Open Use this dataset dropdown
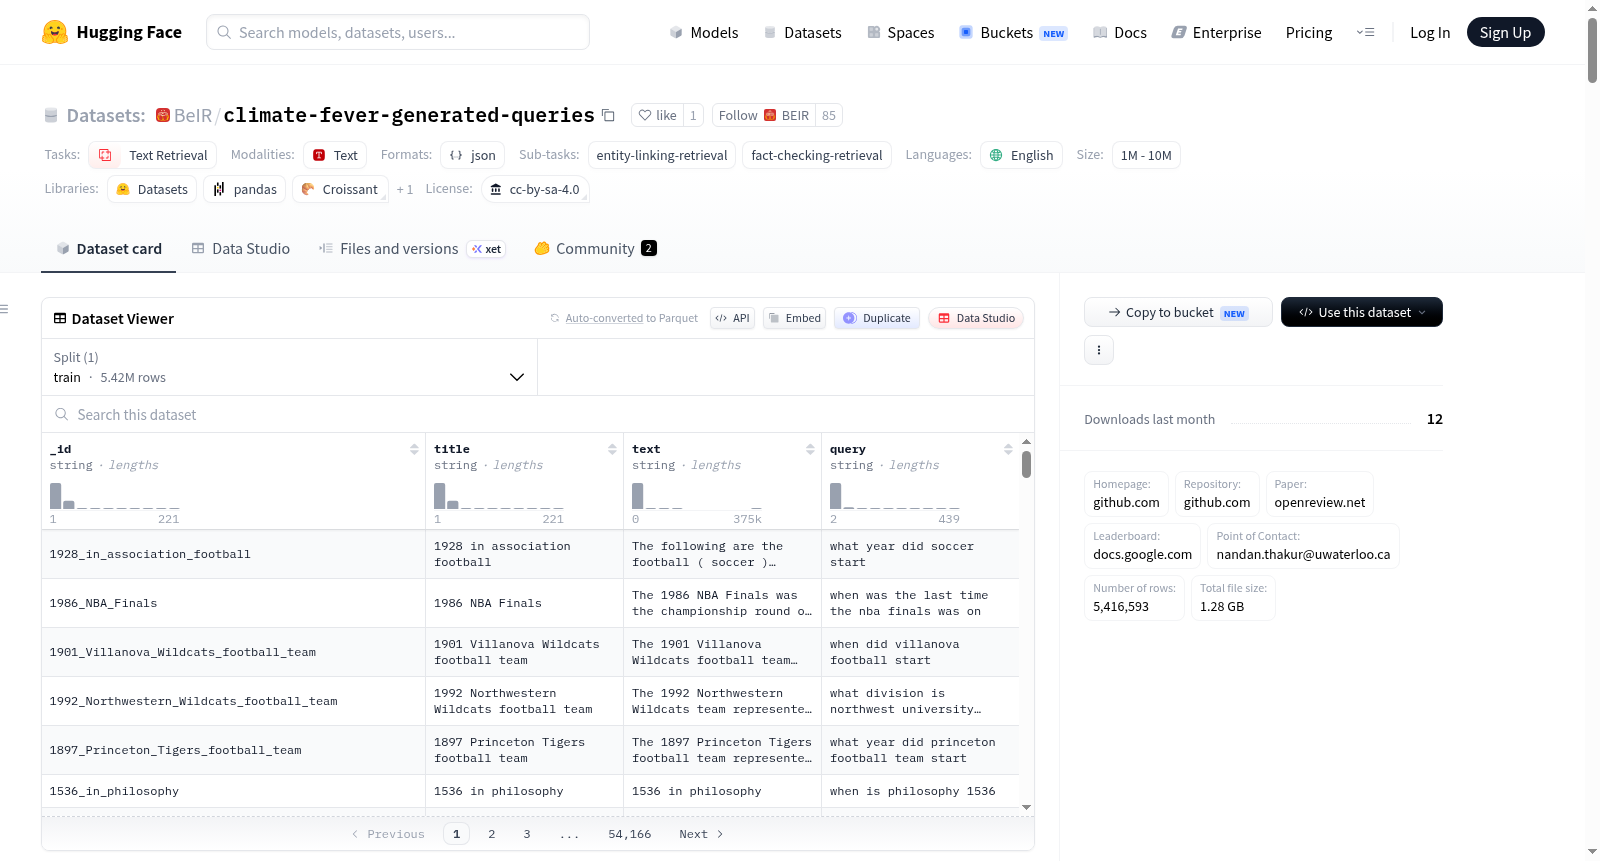This screenshot has width=1600, height=861. coord(1361,312)
